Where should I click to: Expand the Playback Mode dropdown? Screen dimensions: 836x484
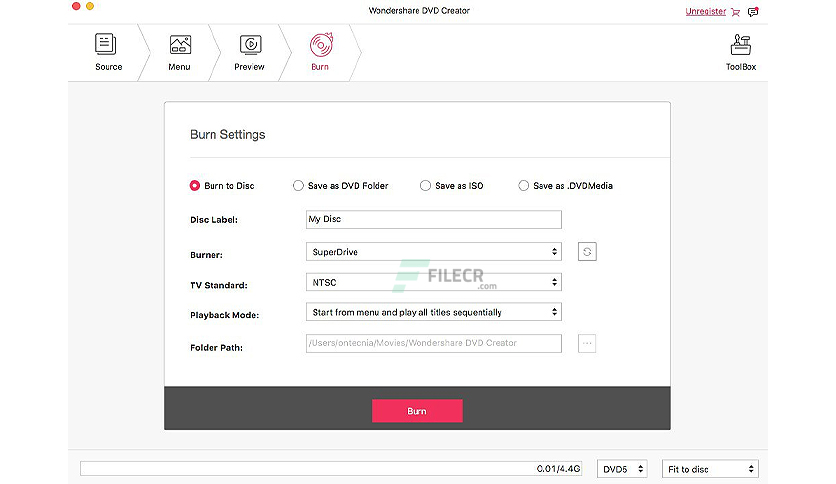pyautogui.click(x=433, y=312)
